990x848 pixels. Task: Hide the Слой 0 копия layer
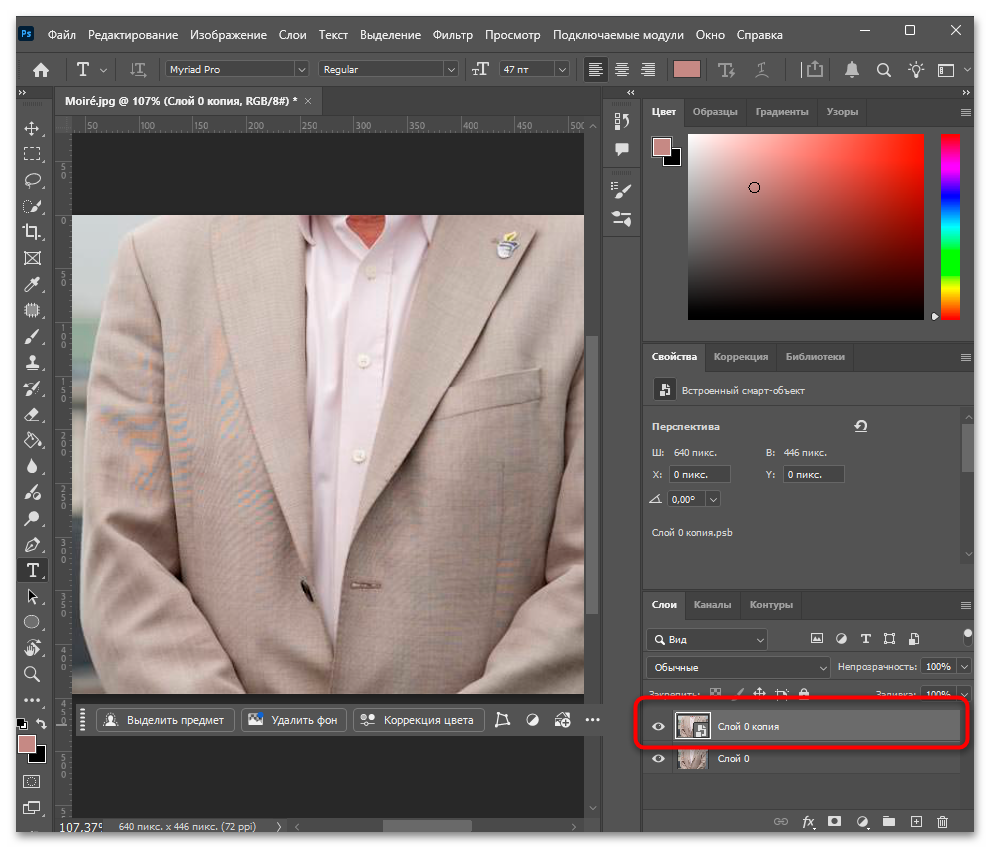(658, 726)
